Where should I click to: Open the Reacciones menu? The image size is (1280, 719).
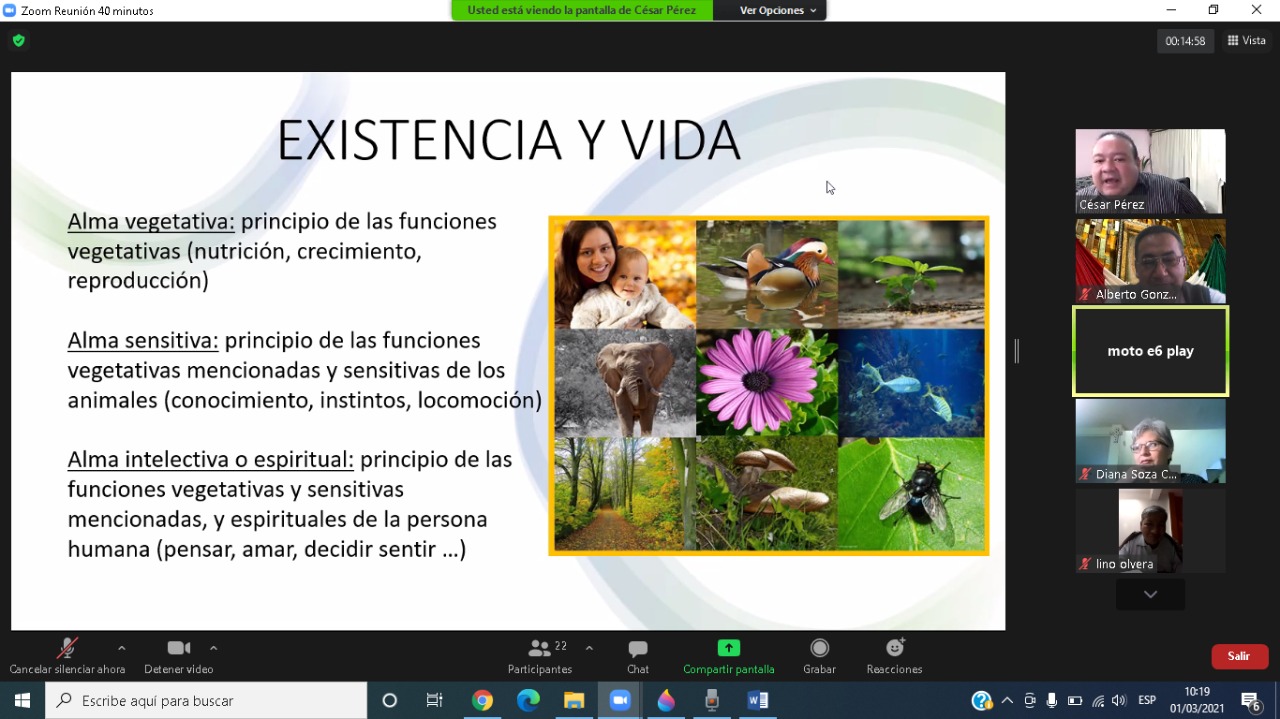tap(894, 656)
